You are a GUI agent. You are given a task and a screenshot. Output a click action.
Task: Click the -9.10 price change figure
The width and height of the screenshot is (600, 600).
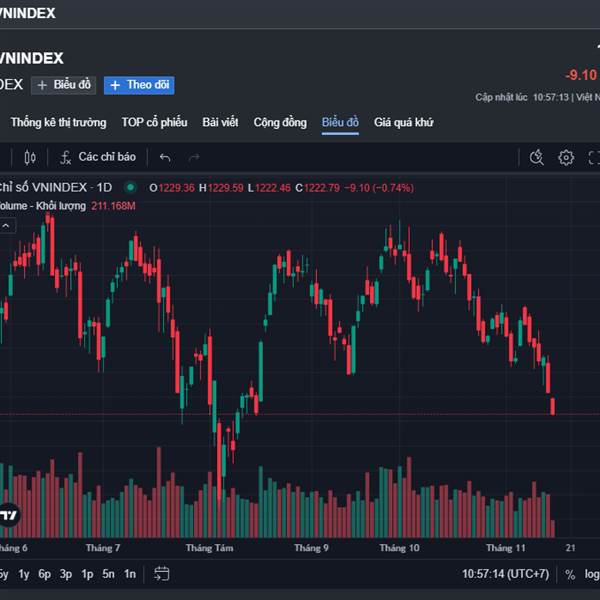(581, 75)
